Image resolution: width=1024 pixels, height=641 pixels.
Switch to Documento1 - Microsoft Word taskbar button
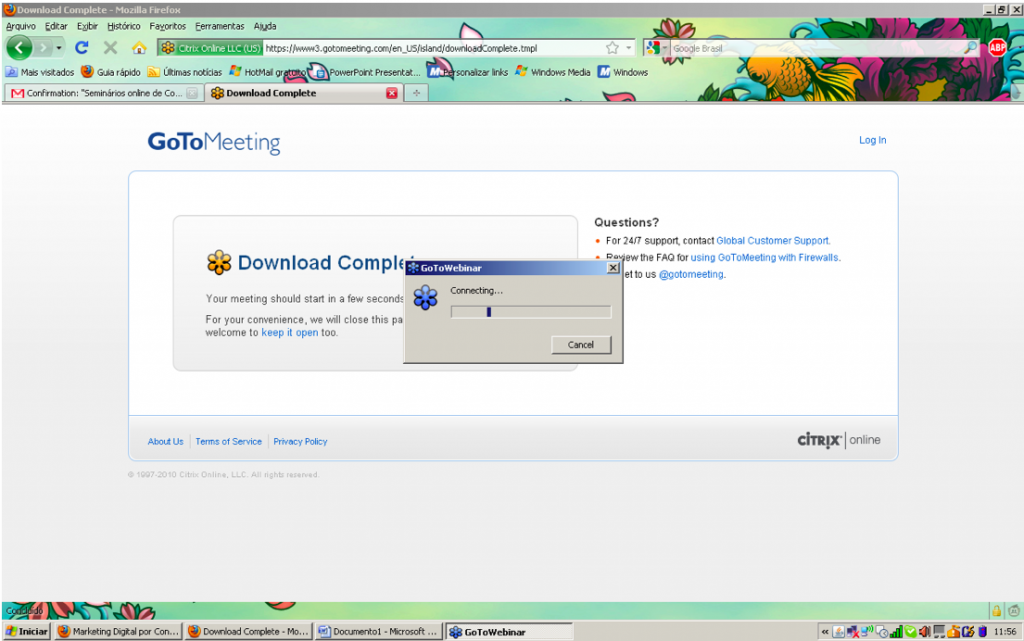(378, 631)
